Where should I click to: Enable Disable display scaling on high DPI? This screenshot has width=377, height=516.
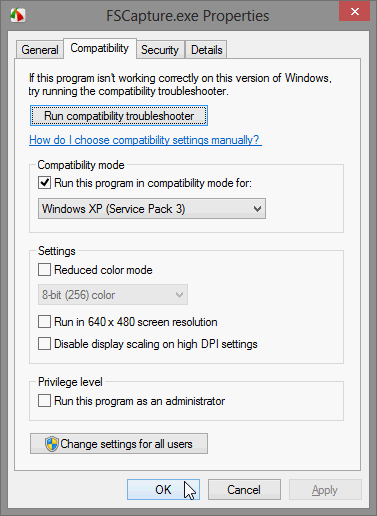(x=44, y=344)
